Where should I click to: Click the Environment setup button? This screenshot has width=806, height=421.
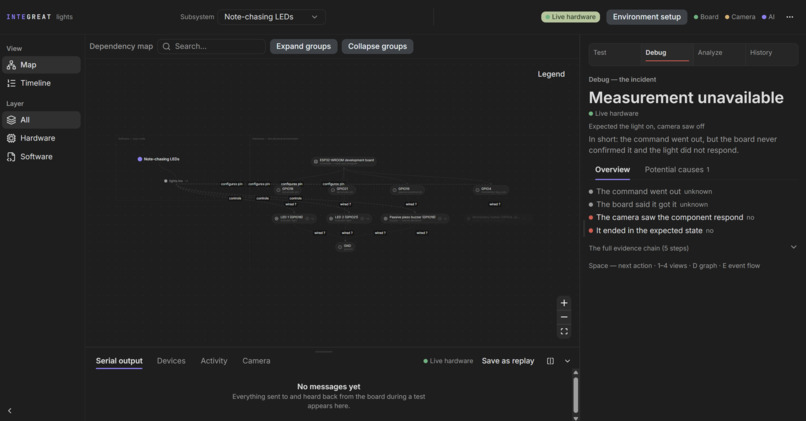(x=647, y=17)
